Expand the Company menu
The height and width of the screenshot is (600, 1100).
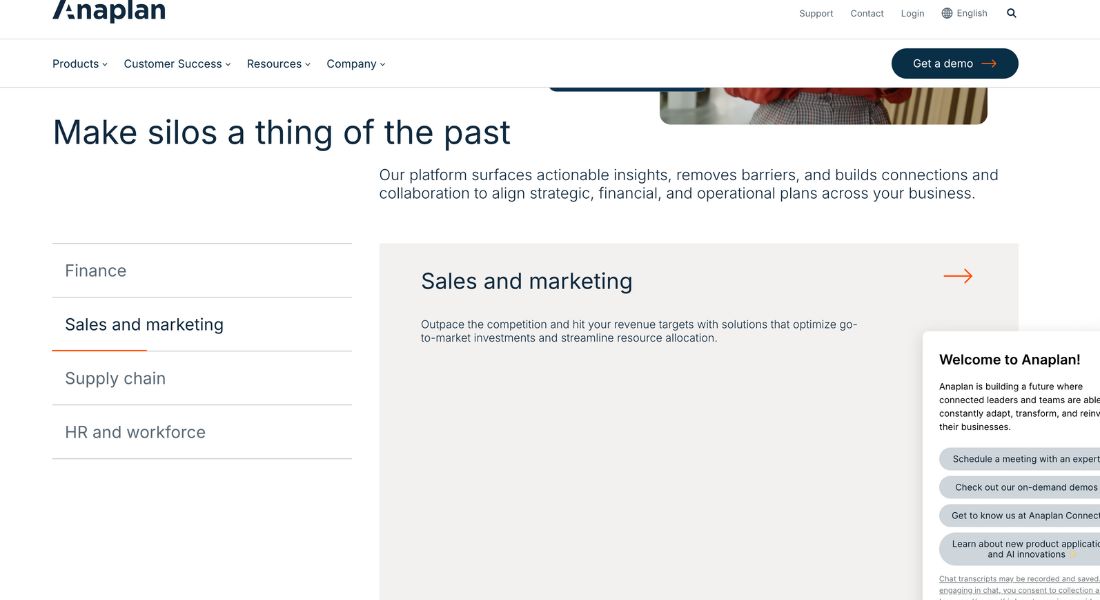click(x=355, y=64)
